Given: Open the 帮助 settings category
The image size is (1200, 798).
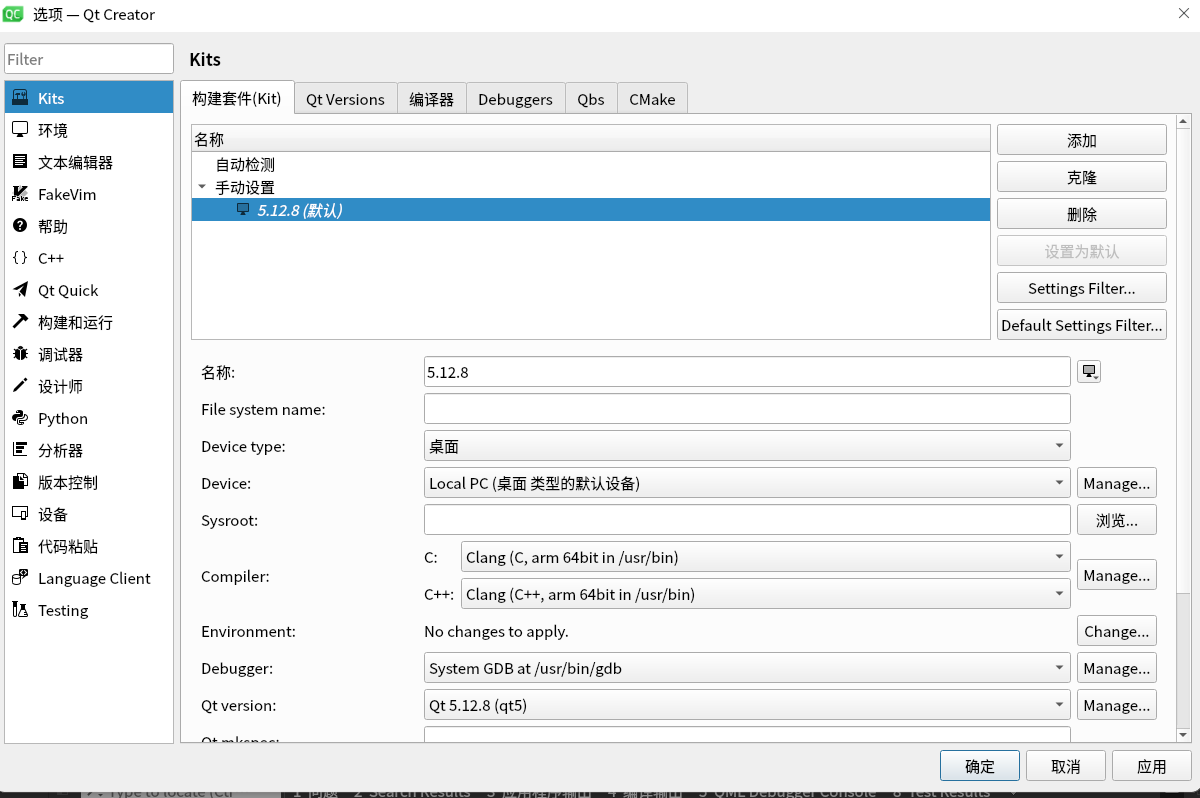Looking at the screenshot, I should tap(89, 226).
